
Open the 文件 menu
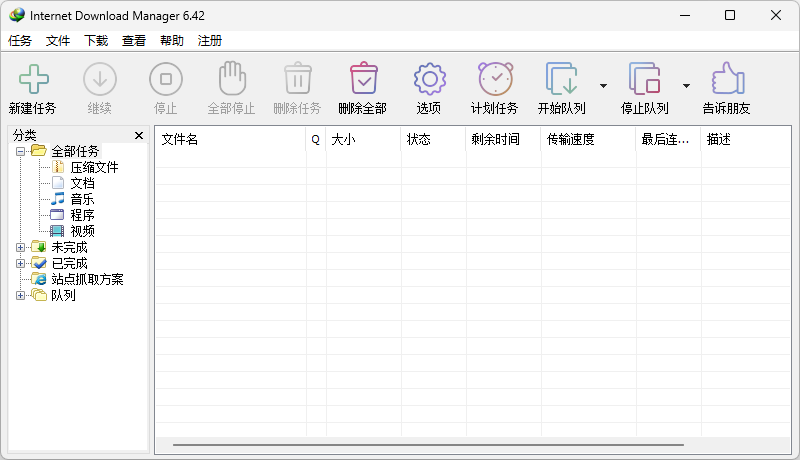click(x=58, y=41)
